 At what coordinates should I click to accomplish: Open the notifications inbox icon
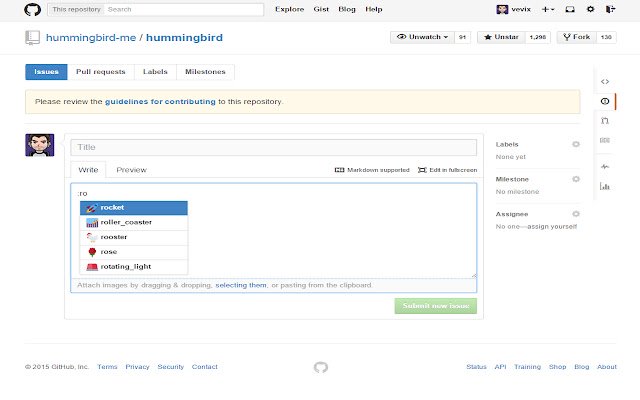570,9
